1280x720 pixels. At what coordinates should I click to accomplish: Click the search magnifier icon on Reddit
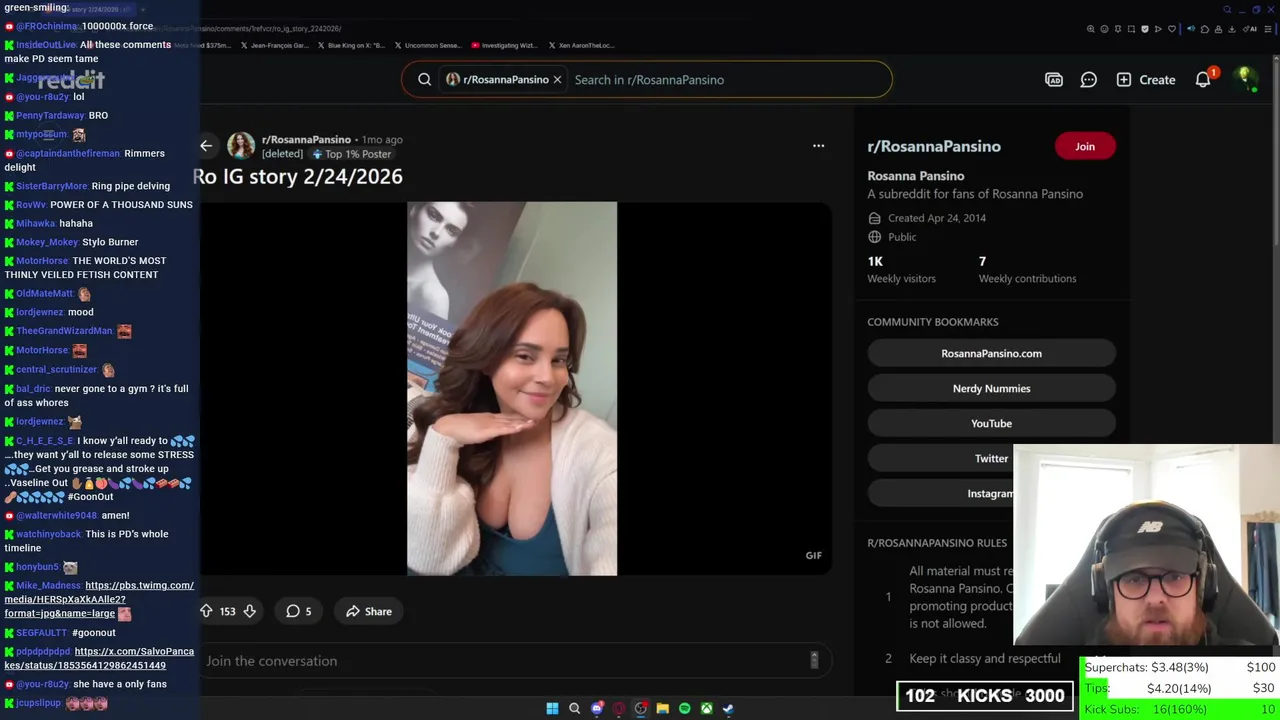tap(425, 80)
